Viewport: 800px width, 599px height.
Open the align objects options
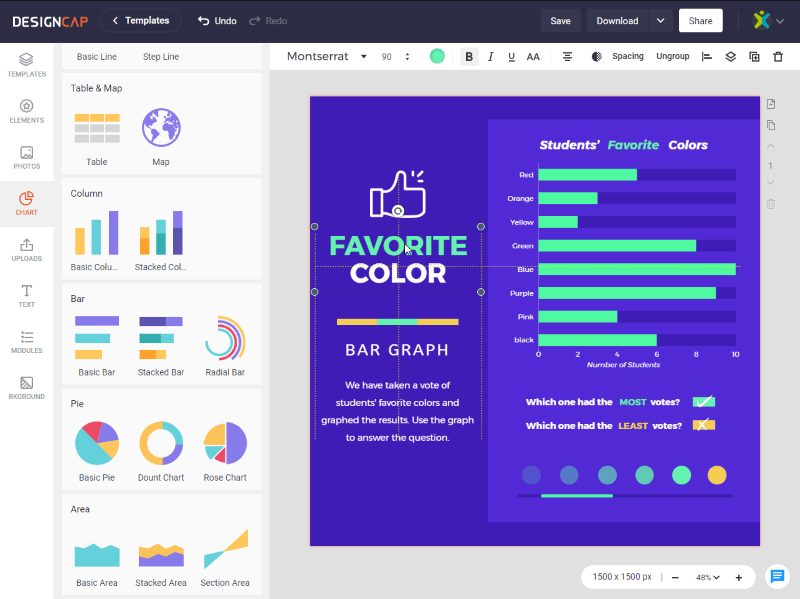(707, 57)
